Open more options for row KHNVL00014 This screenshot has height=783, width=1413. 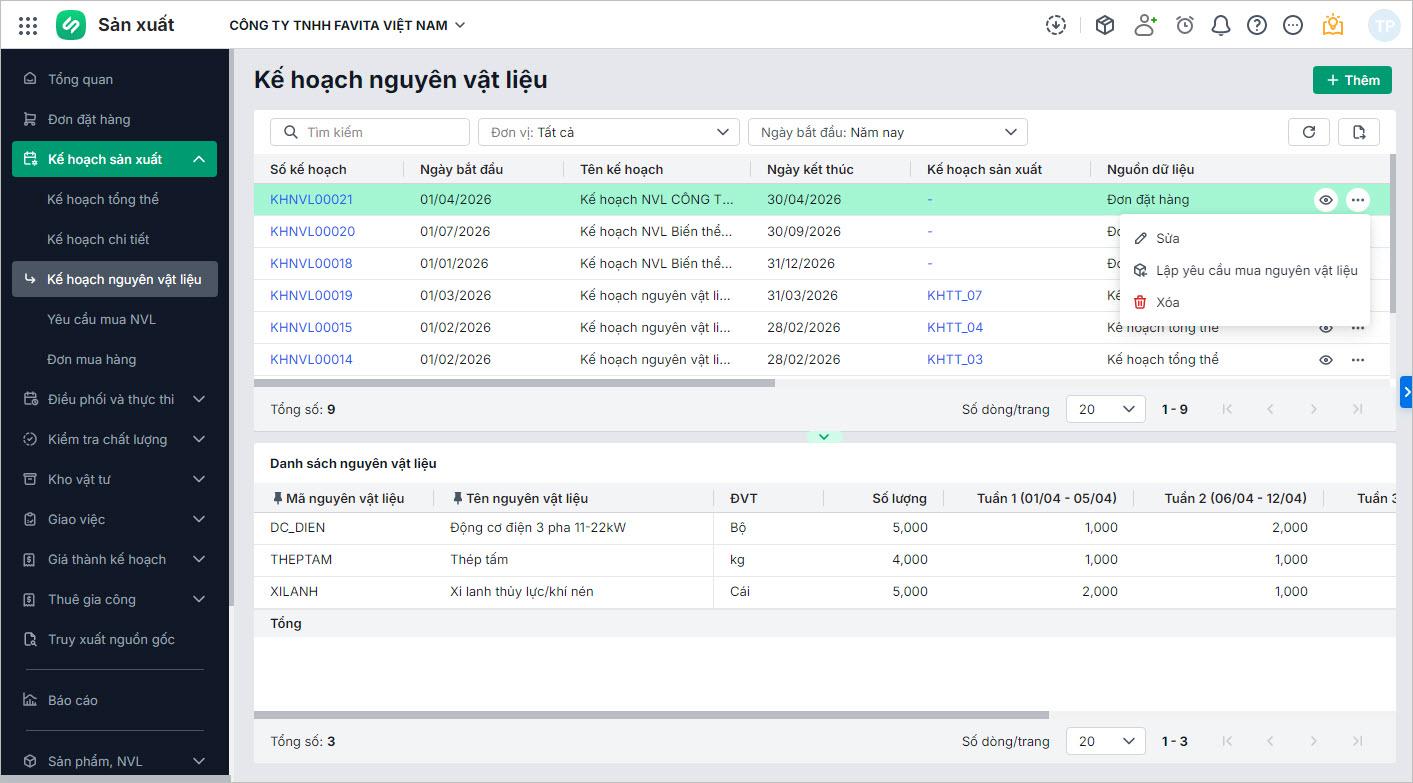(x=1357, y=360)
